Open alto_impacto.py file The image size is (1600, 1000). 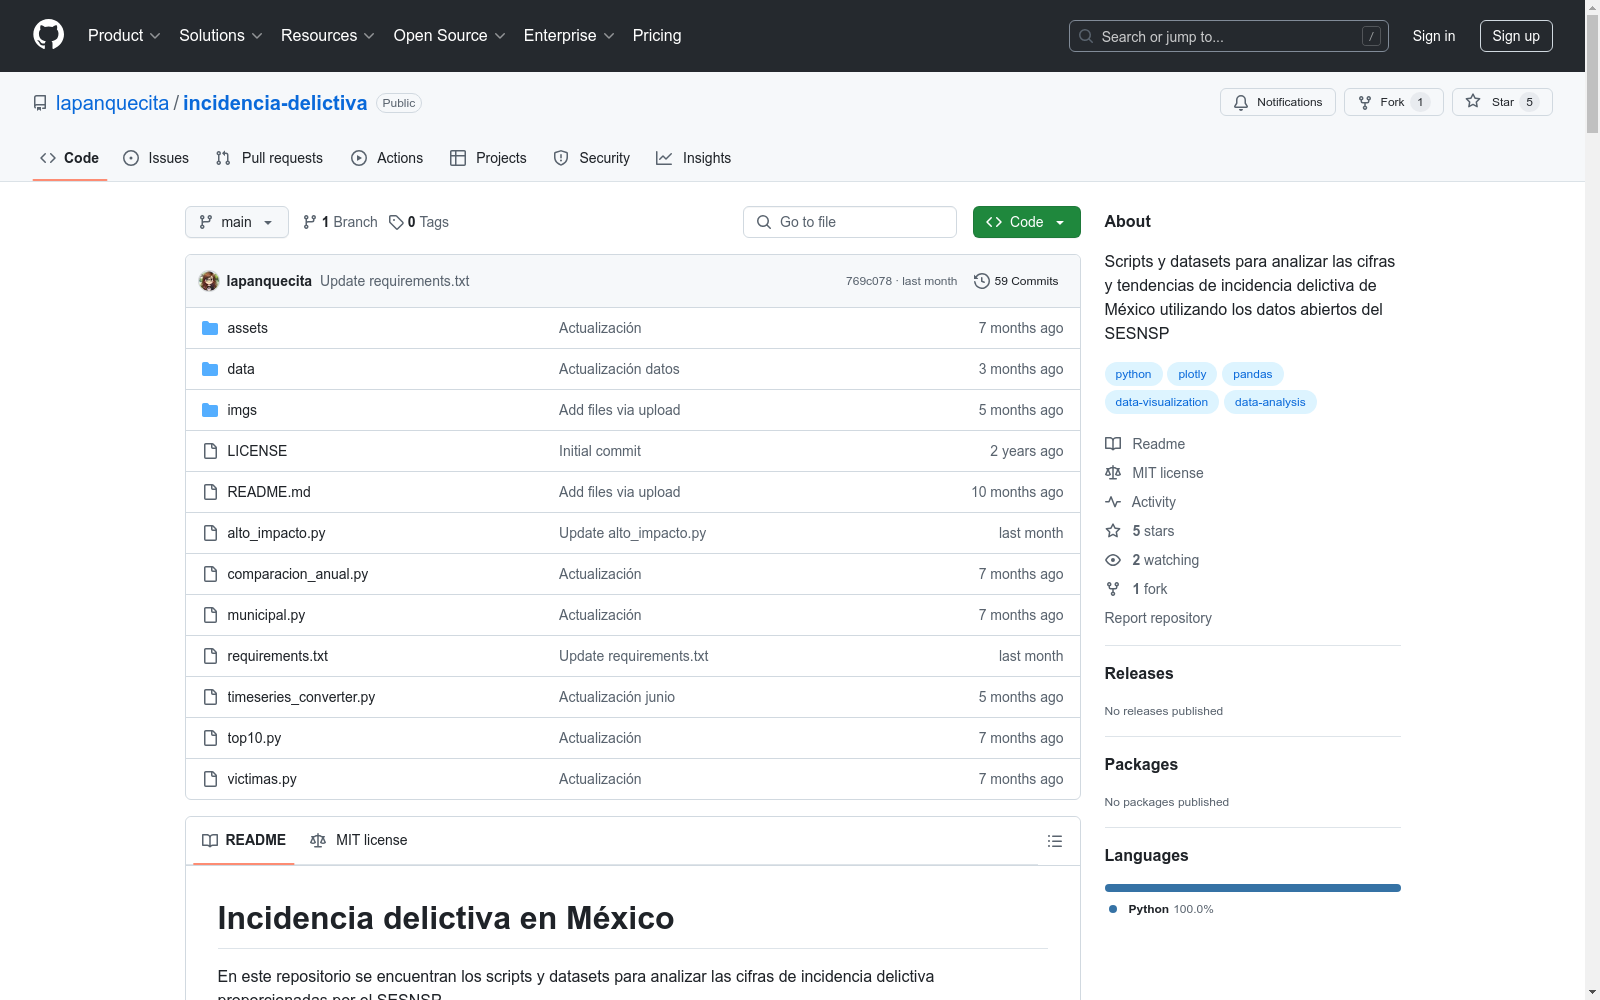(x=276, y=533)
